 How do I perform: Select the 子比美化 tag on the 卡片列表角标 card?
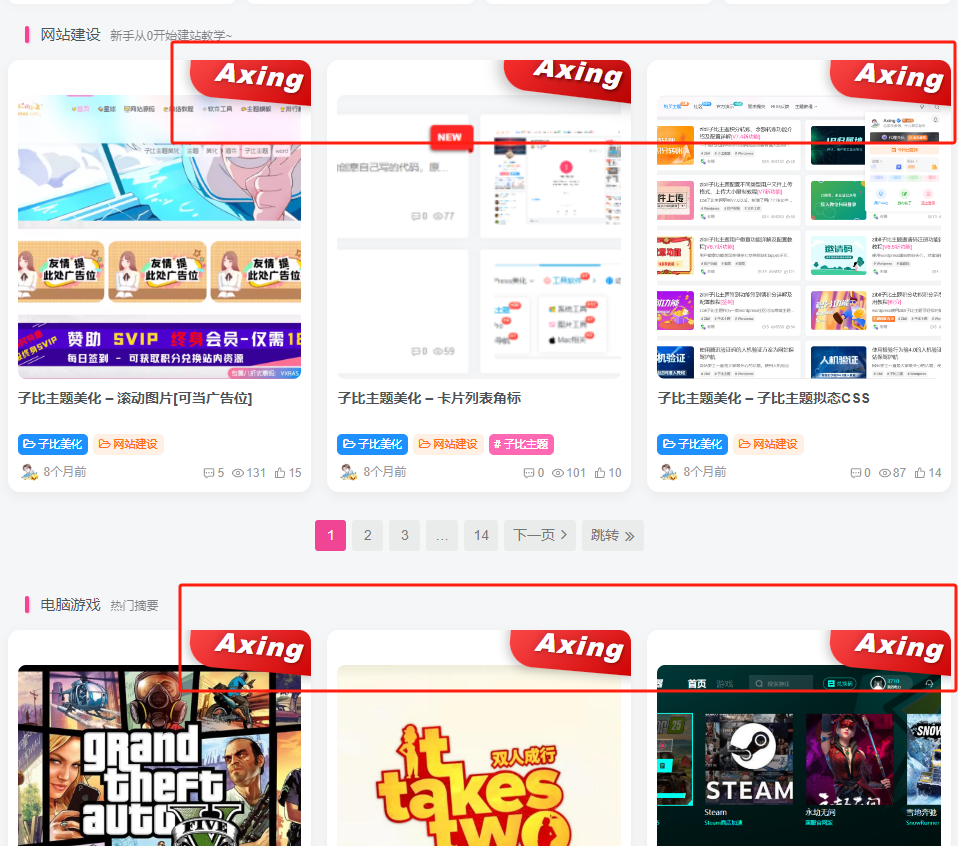point(373,444)
